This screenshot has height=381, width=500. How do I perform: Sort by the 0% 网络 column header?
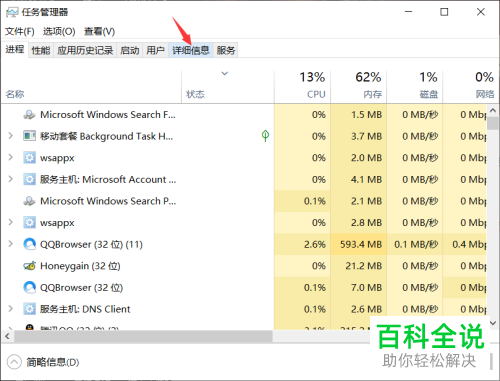[x=470, y=87]
